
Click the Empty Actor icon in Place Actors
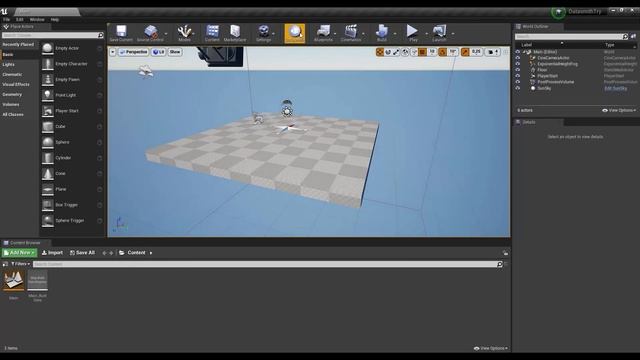click(x=48, y=48)
